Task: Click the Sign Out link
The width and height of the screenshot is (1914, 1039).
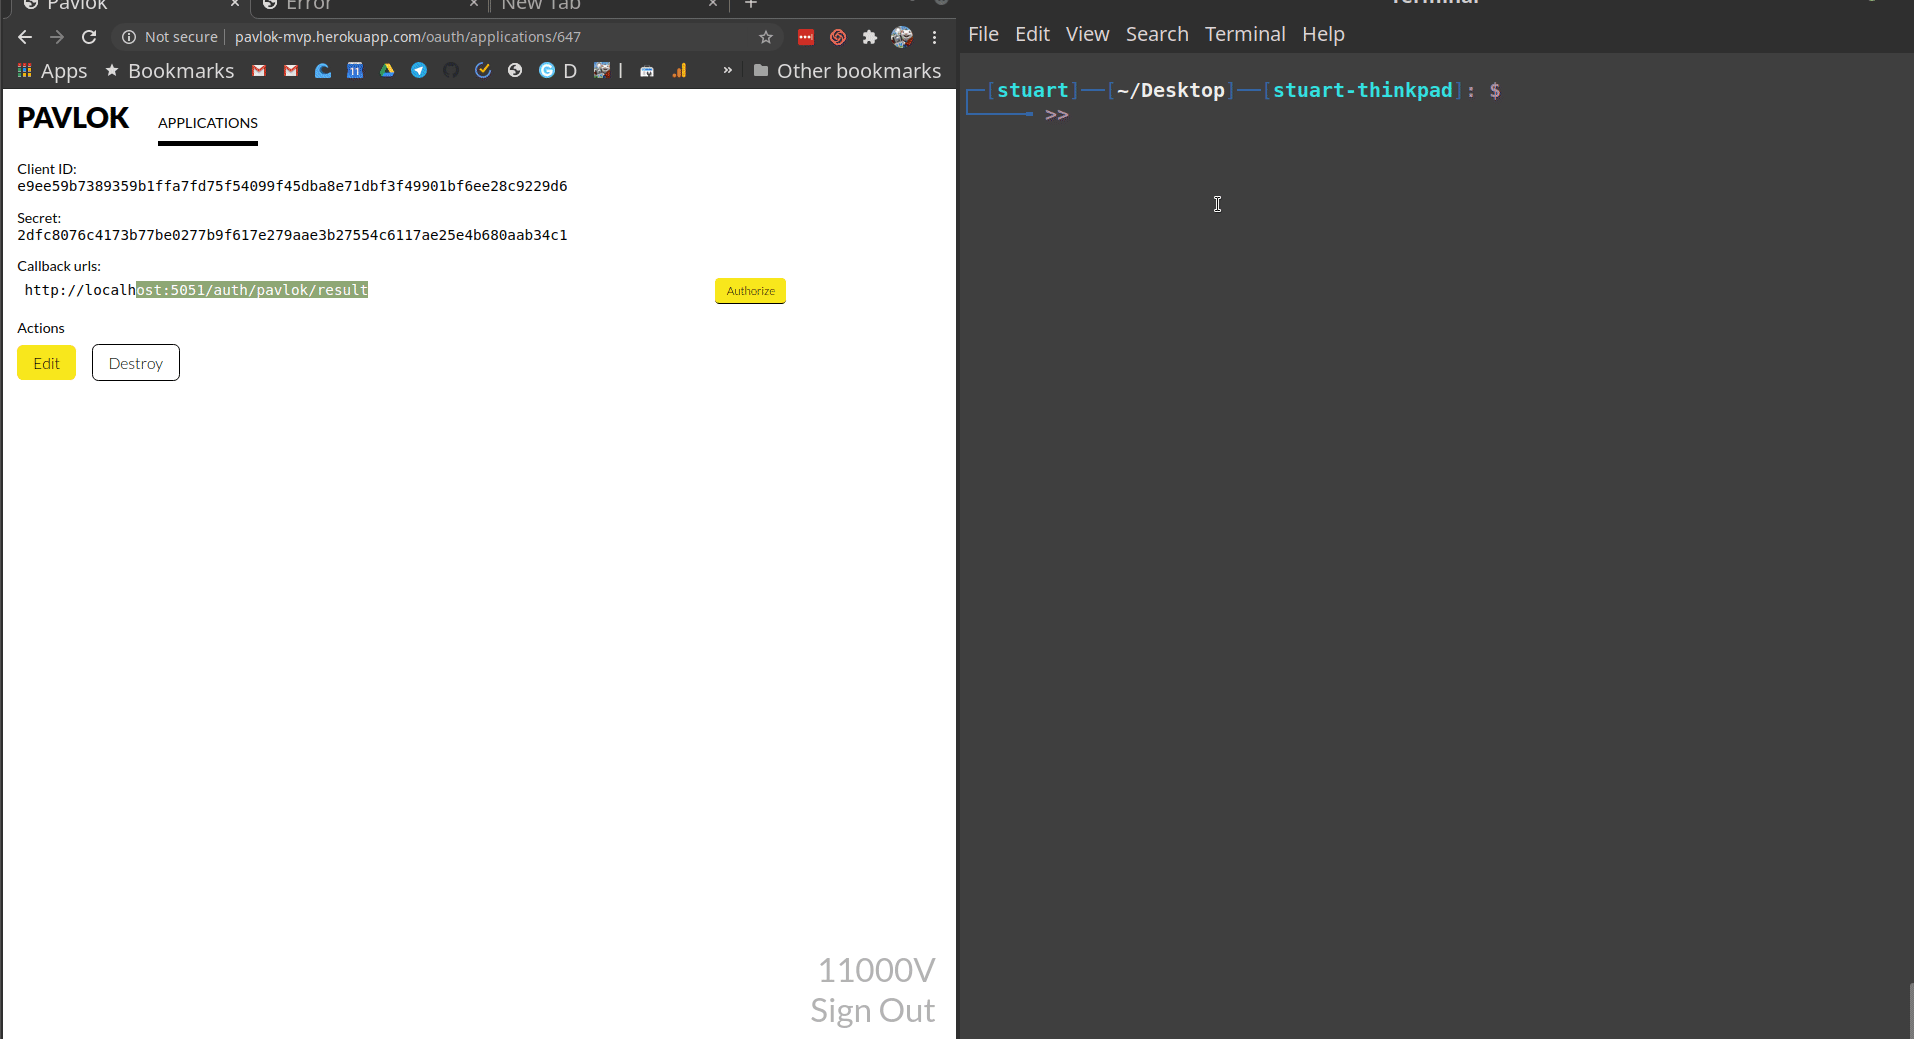Action: (x=872, y=1011)
